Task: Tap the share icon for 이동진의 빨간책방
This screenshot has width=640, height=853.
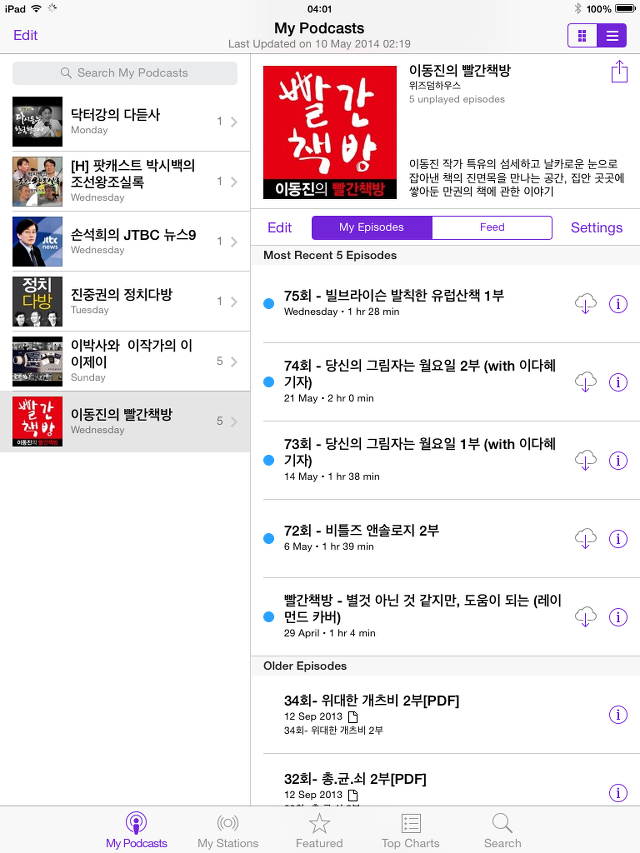Action: pos(619,72)
